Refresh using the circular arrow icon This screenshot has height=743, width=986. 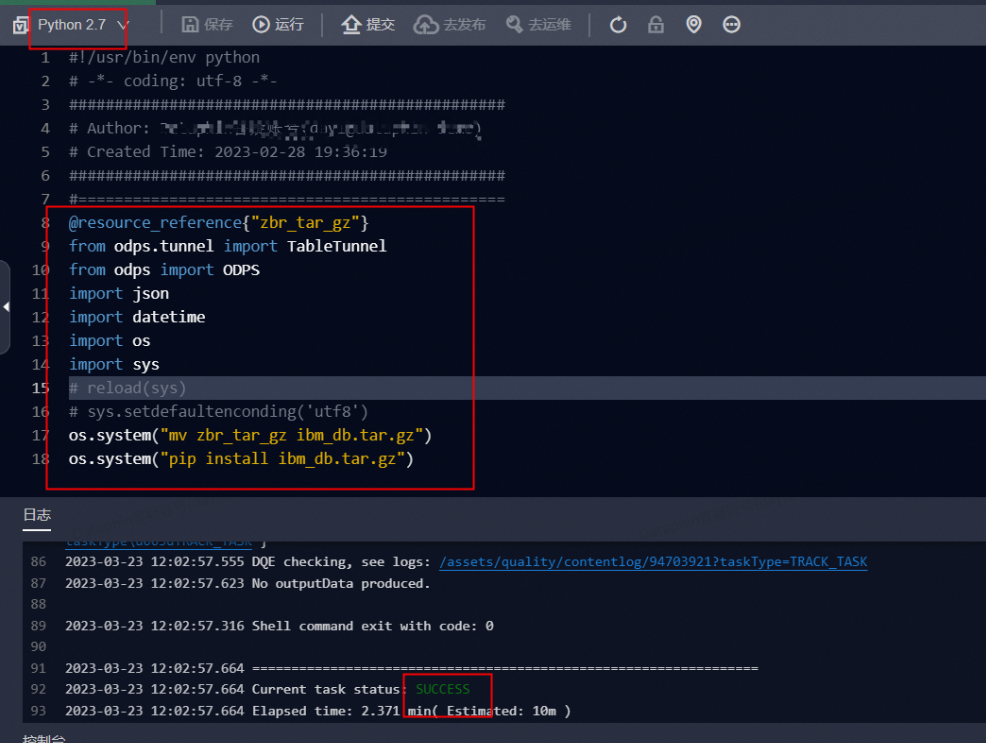coord(617,24)
